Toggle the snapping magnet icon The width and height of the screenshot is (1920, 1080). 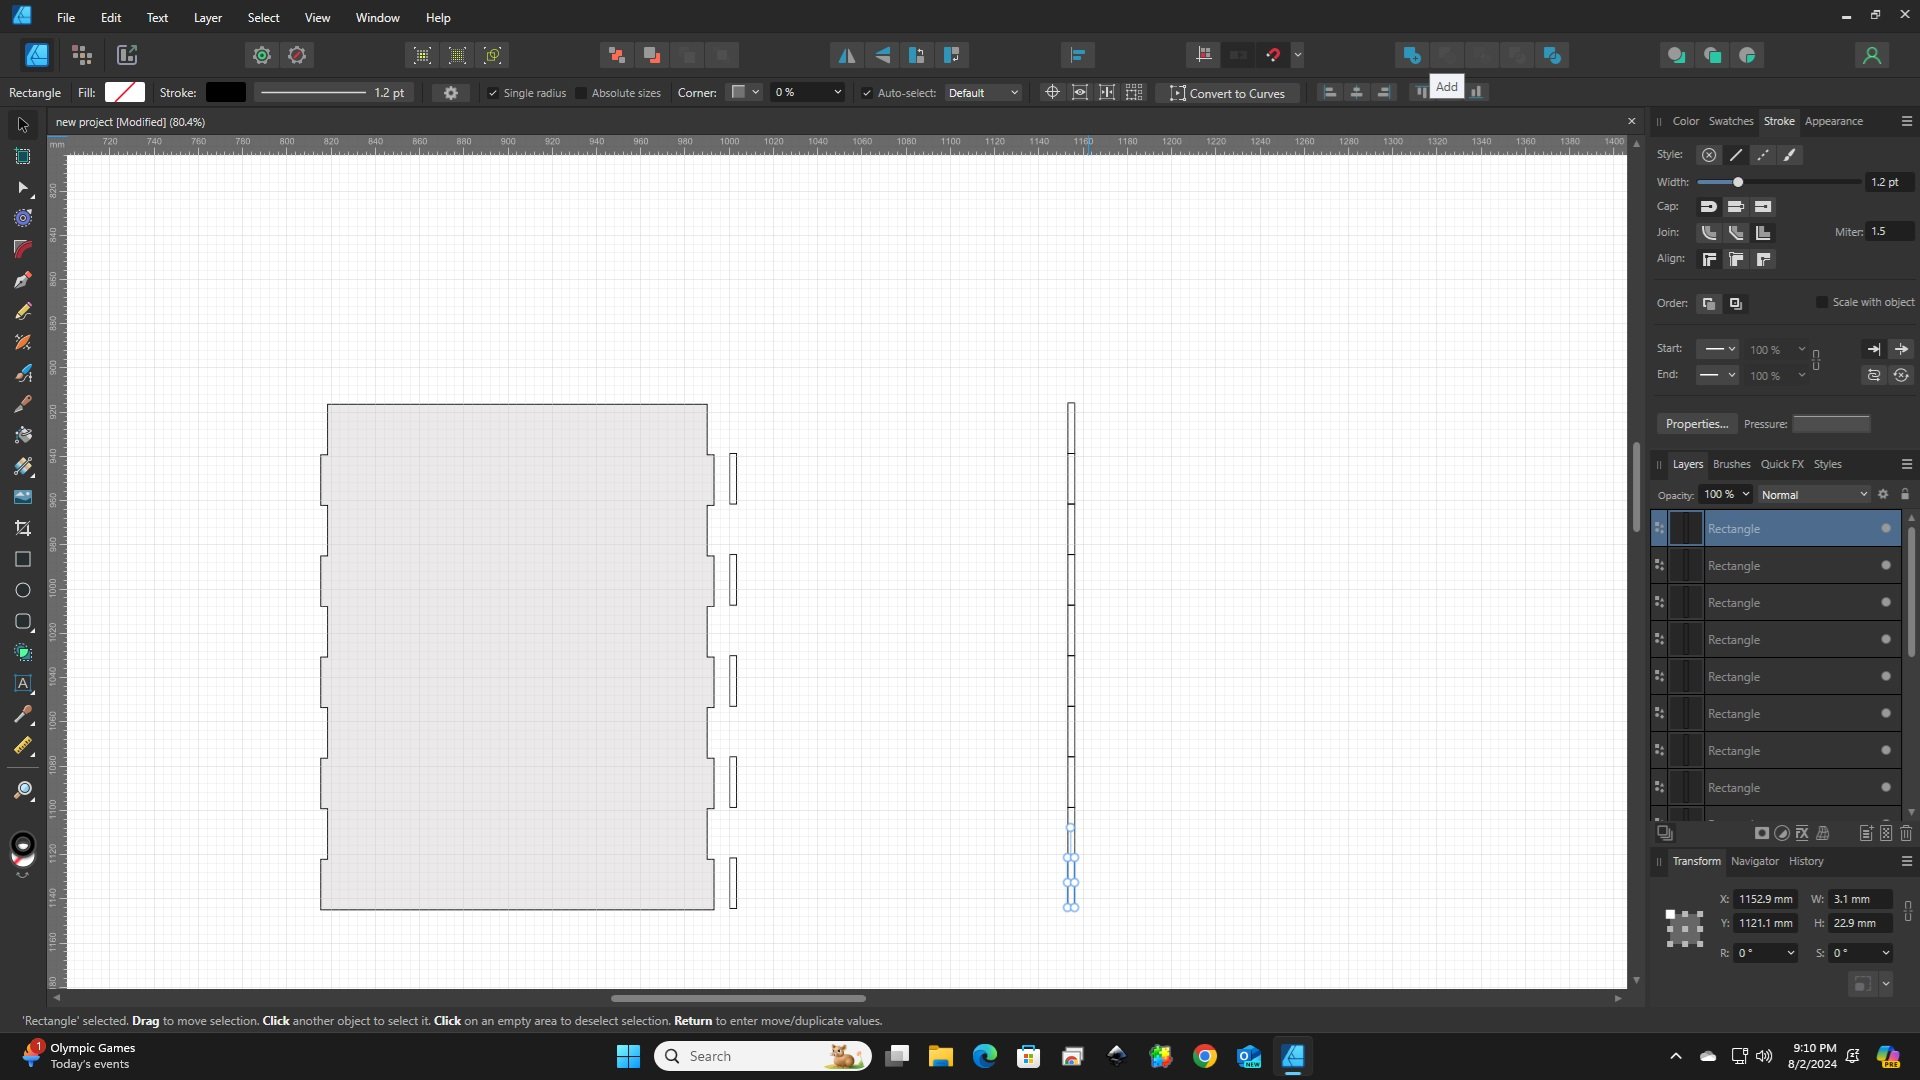(1273, 55)
